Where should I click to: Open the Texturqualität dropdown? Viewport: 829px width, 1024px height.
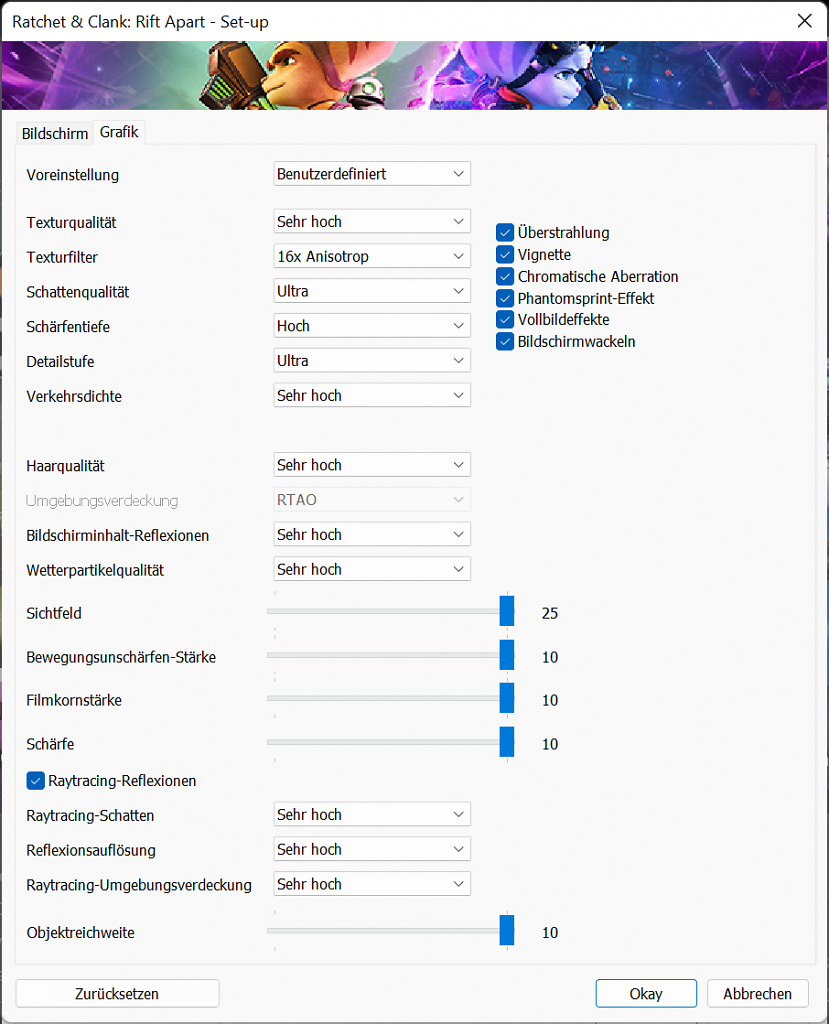coord(372,221)
